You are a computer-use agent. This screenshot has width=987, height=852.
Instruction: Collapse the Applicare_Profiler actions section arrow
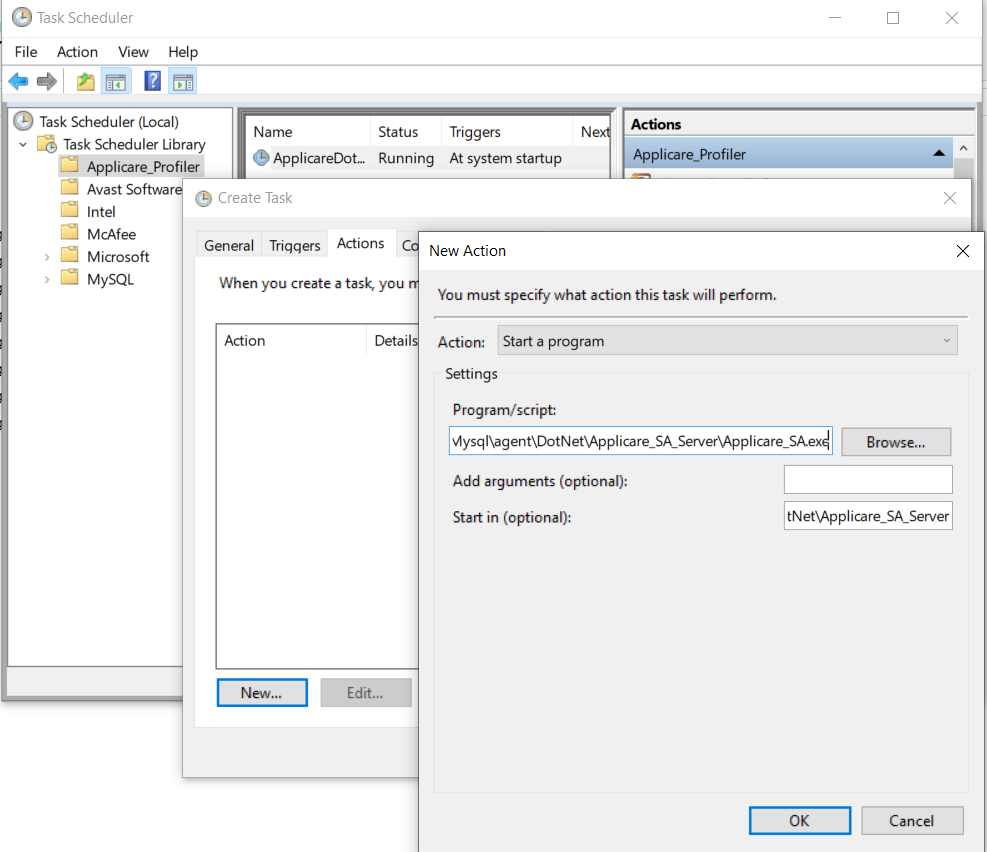(x=938, y=154)
